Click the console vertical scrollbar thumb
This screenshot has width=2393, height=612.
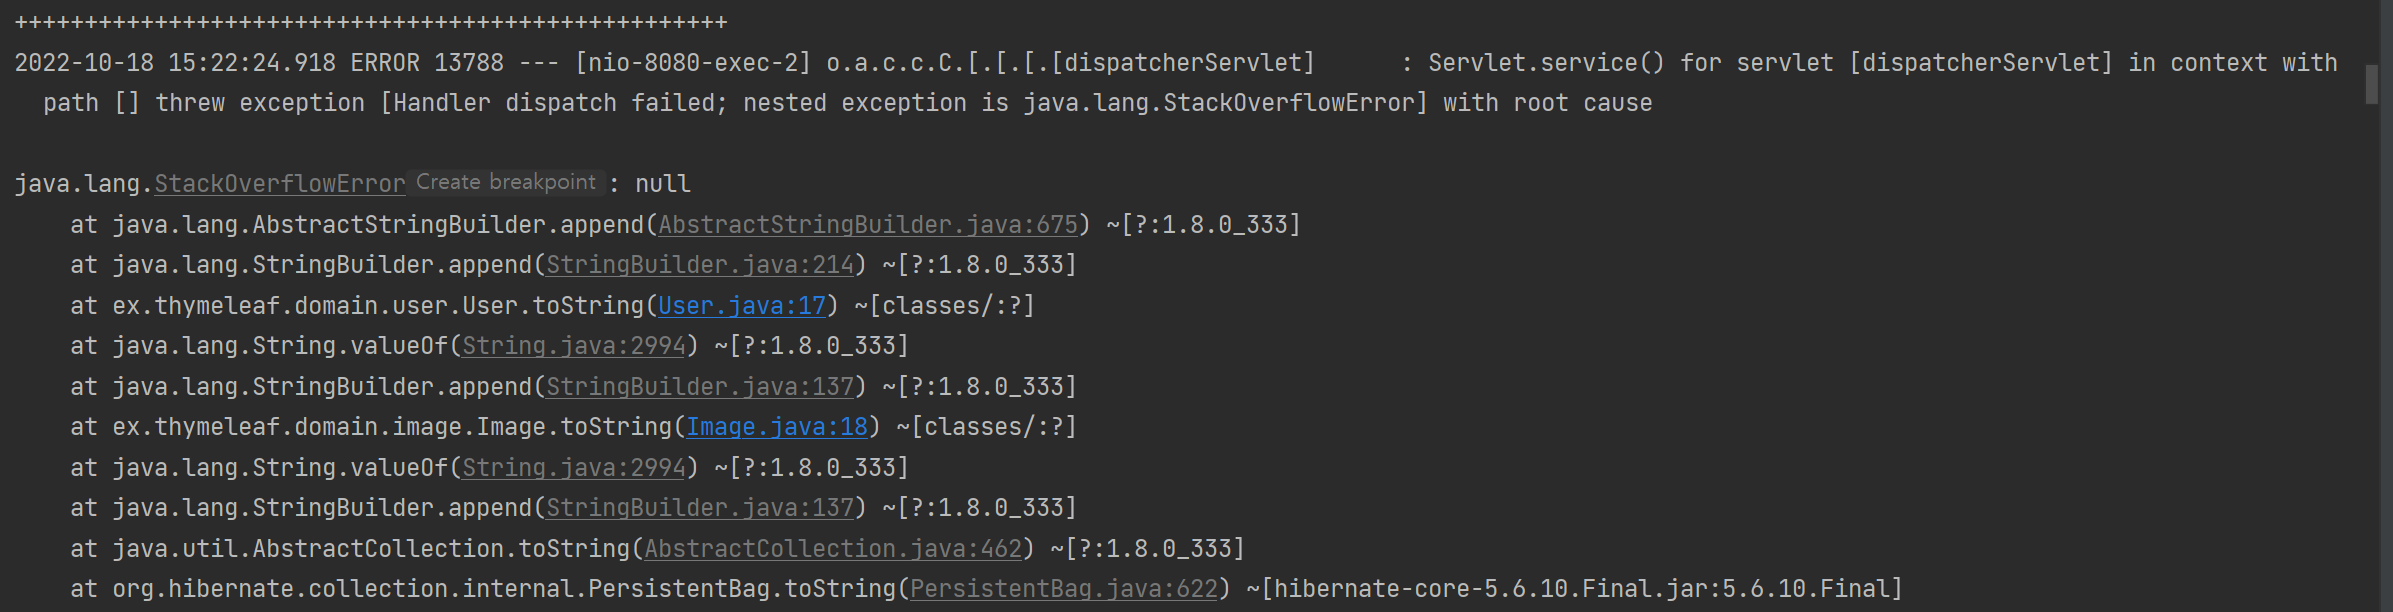coord(2371,84)
